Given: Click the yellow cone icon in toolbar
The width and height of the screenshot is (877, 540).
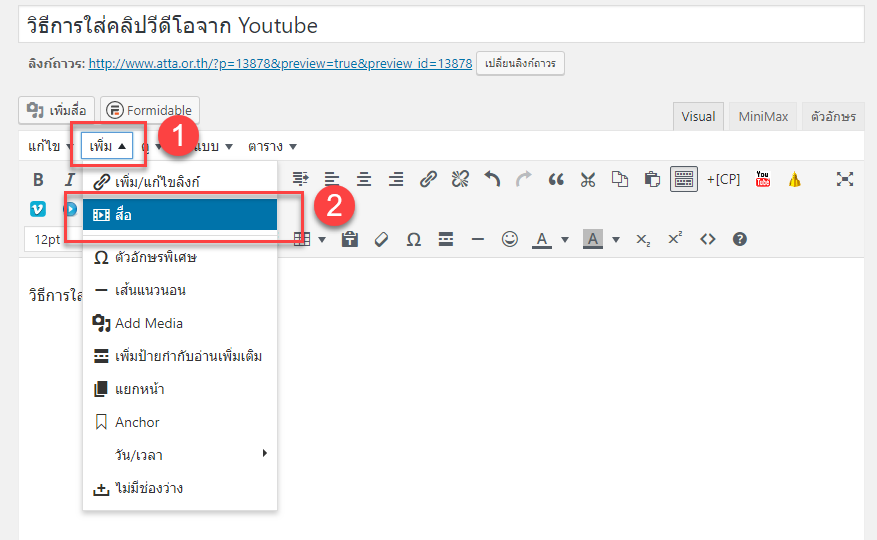Looking at the screenshot, I should 795,179.
